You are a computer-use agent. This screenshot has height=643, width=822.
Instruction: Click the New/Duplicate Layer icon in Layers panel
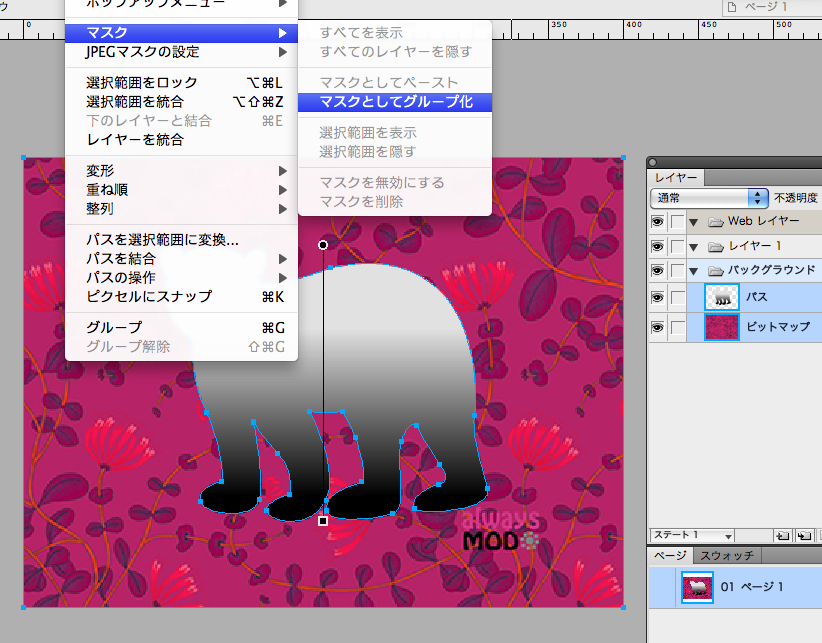click(781, 536)
